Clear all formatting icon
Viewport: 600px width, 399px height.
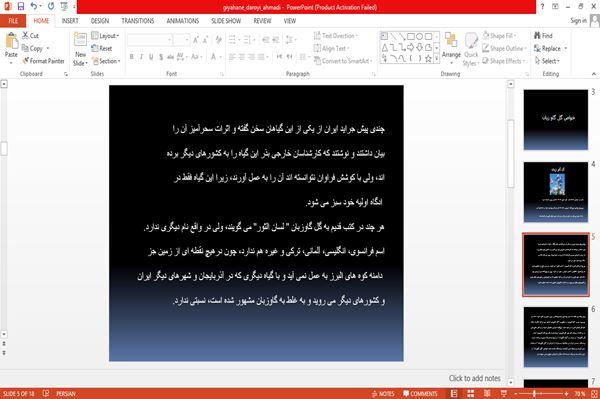(x=218, y=40)
